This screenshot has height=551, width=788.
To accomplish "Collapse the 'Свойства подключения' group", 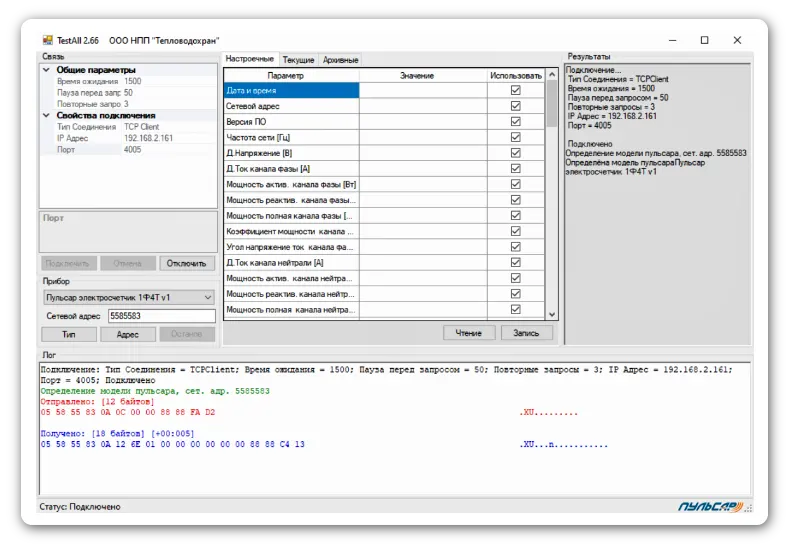I will pyautogui.click(x=47, y=116).
